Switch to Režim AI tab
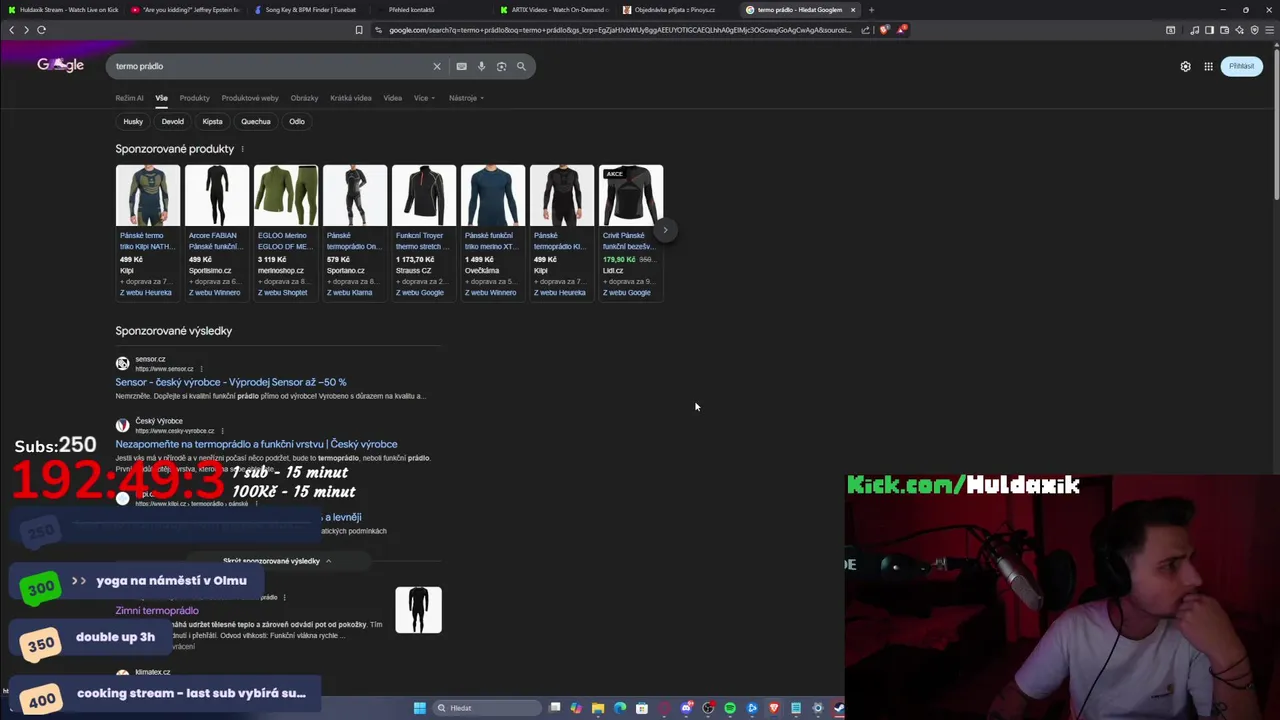Screen dimensions: 1280x720 (129, 98)
